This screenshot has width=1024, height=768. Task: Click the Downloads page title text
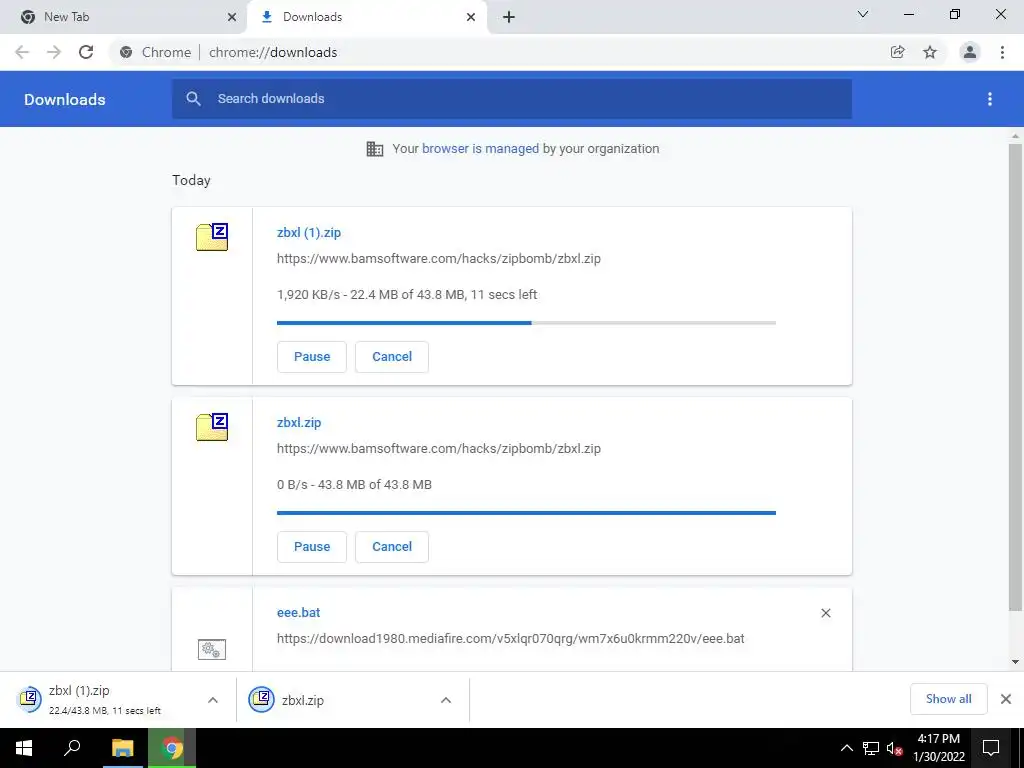point(65,99)
